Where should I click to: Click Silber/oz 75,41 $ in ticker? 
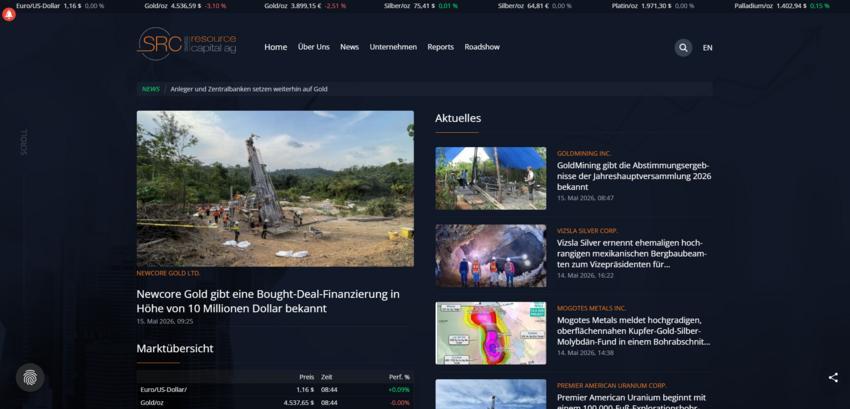[x=421, y=6]
